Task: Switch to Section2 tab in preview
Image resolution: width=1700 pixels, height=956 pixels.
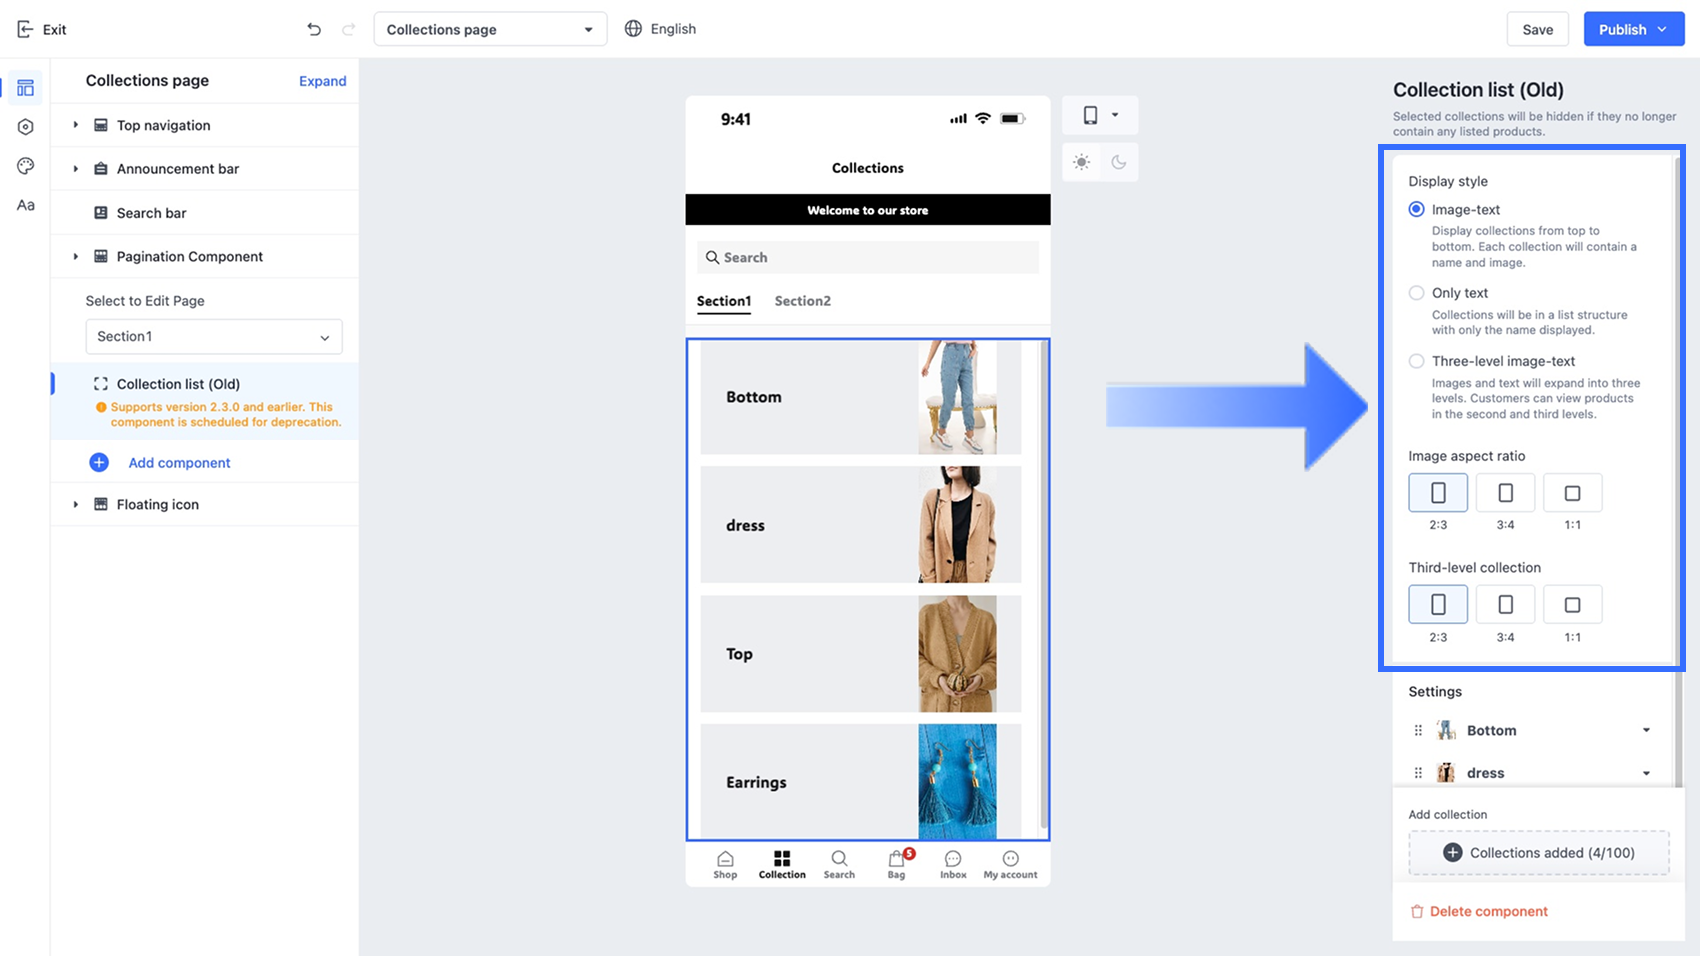Action: click(x=802, y=301)
